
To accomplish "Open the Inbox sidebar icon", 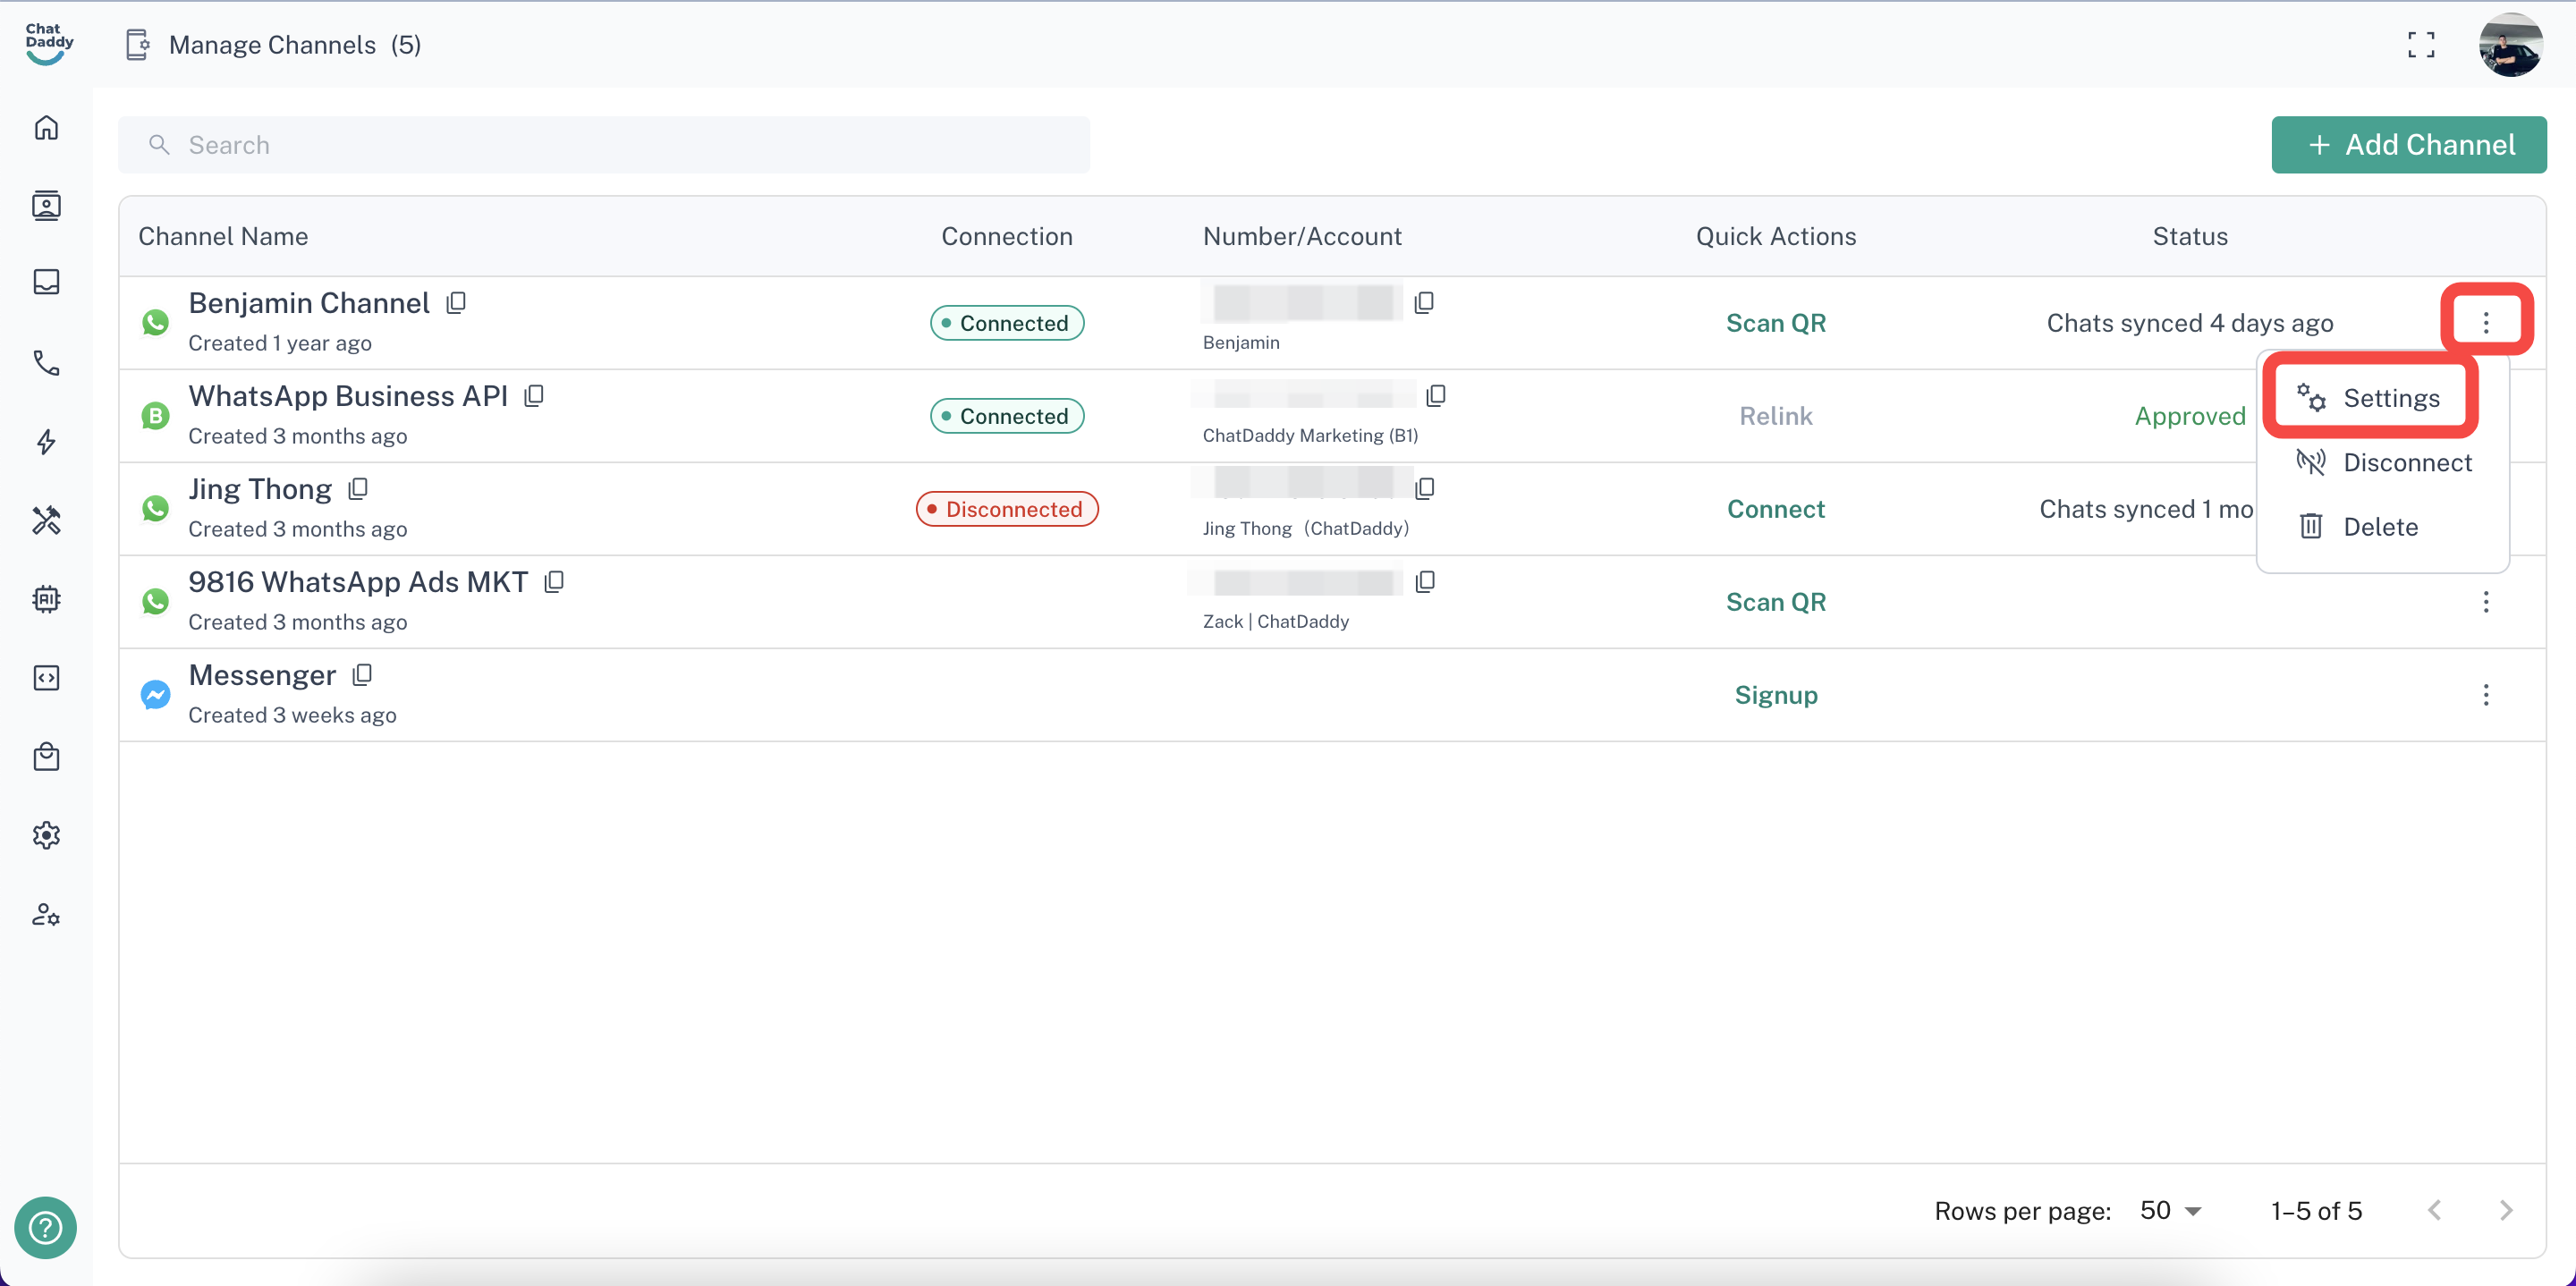I will pos(46,282).
